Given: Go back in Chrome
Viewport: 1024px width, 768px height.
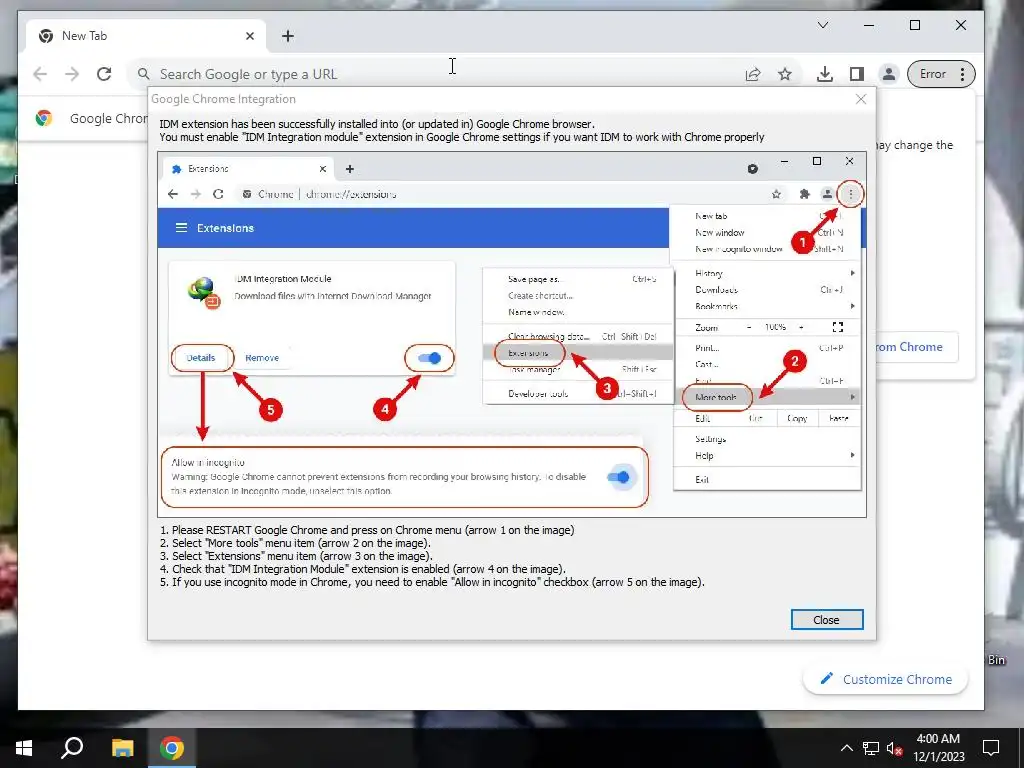Looking at the screenshot, I should 40,74.
